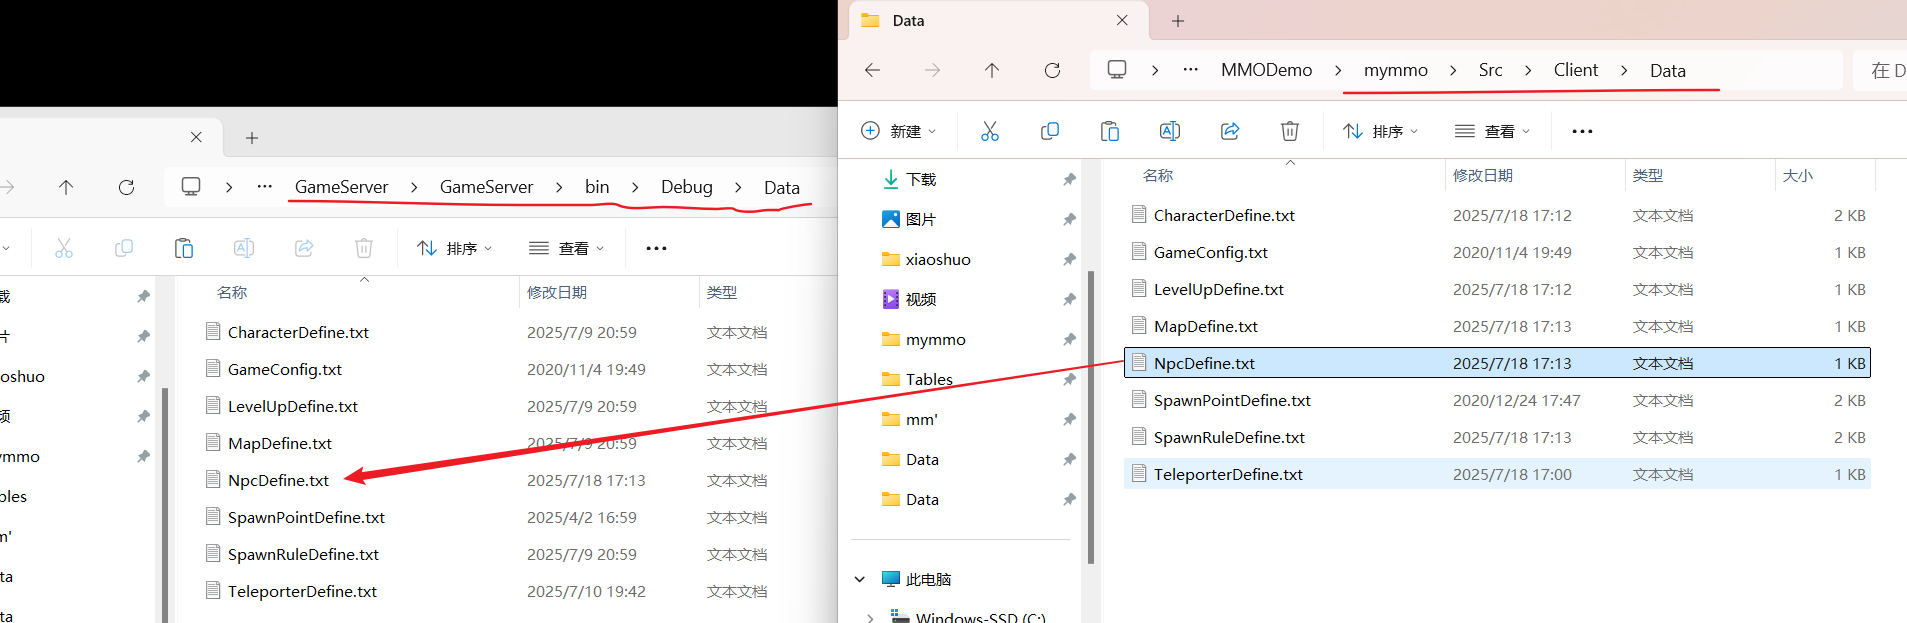This screenshot has width=1907, height=623.
Task: Sort by 修改日期 column in right window
Action: pos(1482,176)
